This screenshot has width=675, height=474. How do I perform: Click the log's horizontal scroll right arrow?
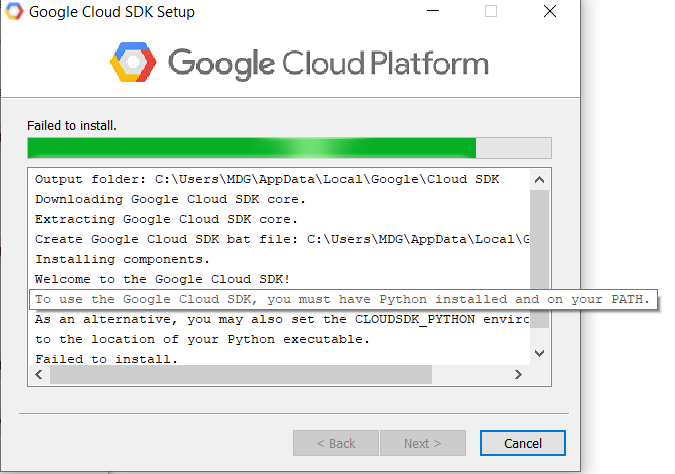(x=518, y=374)
